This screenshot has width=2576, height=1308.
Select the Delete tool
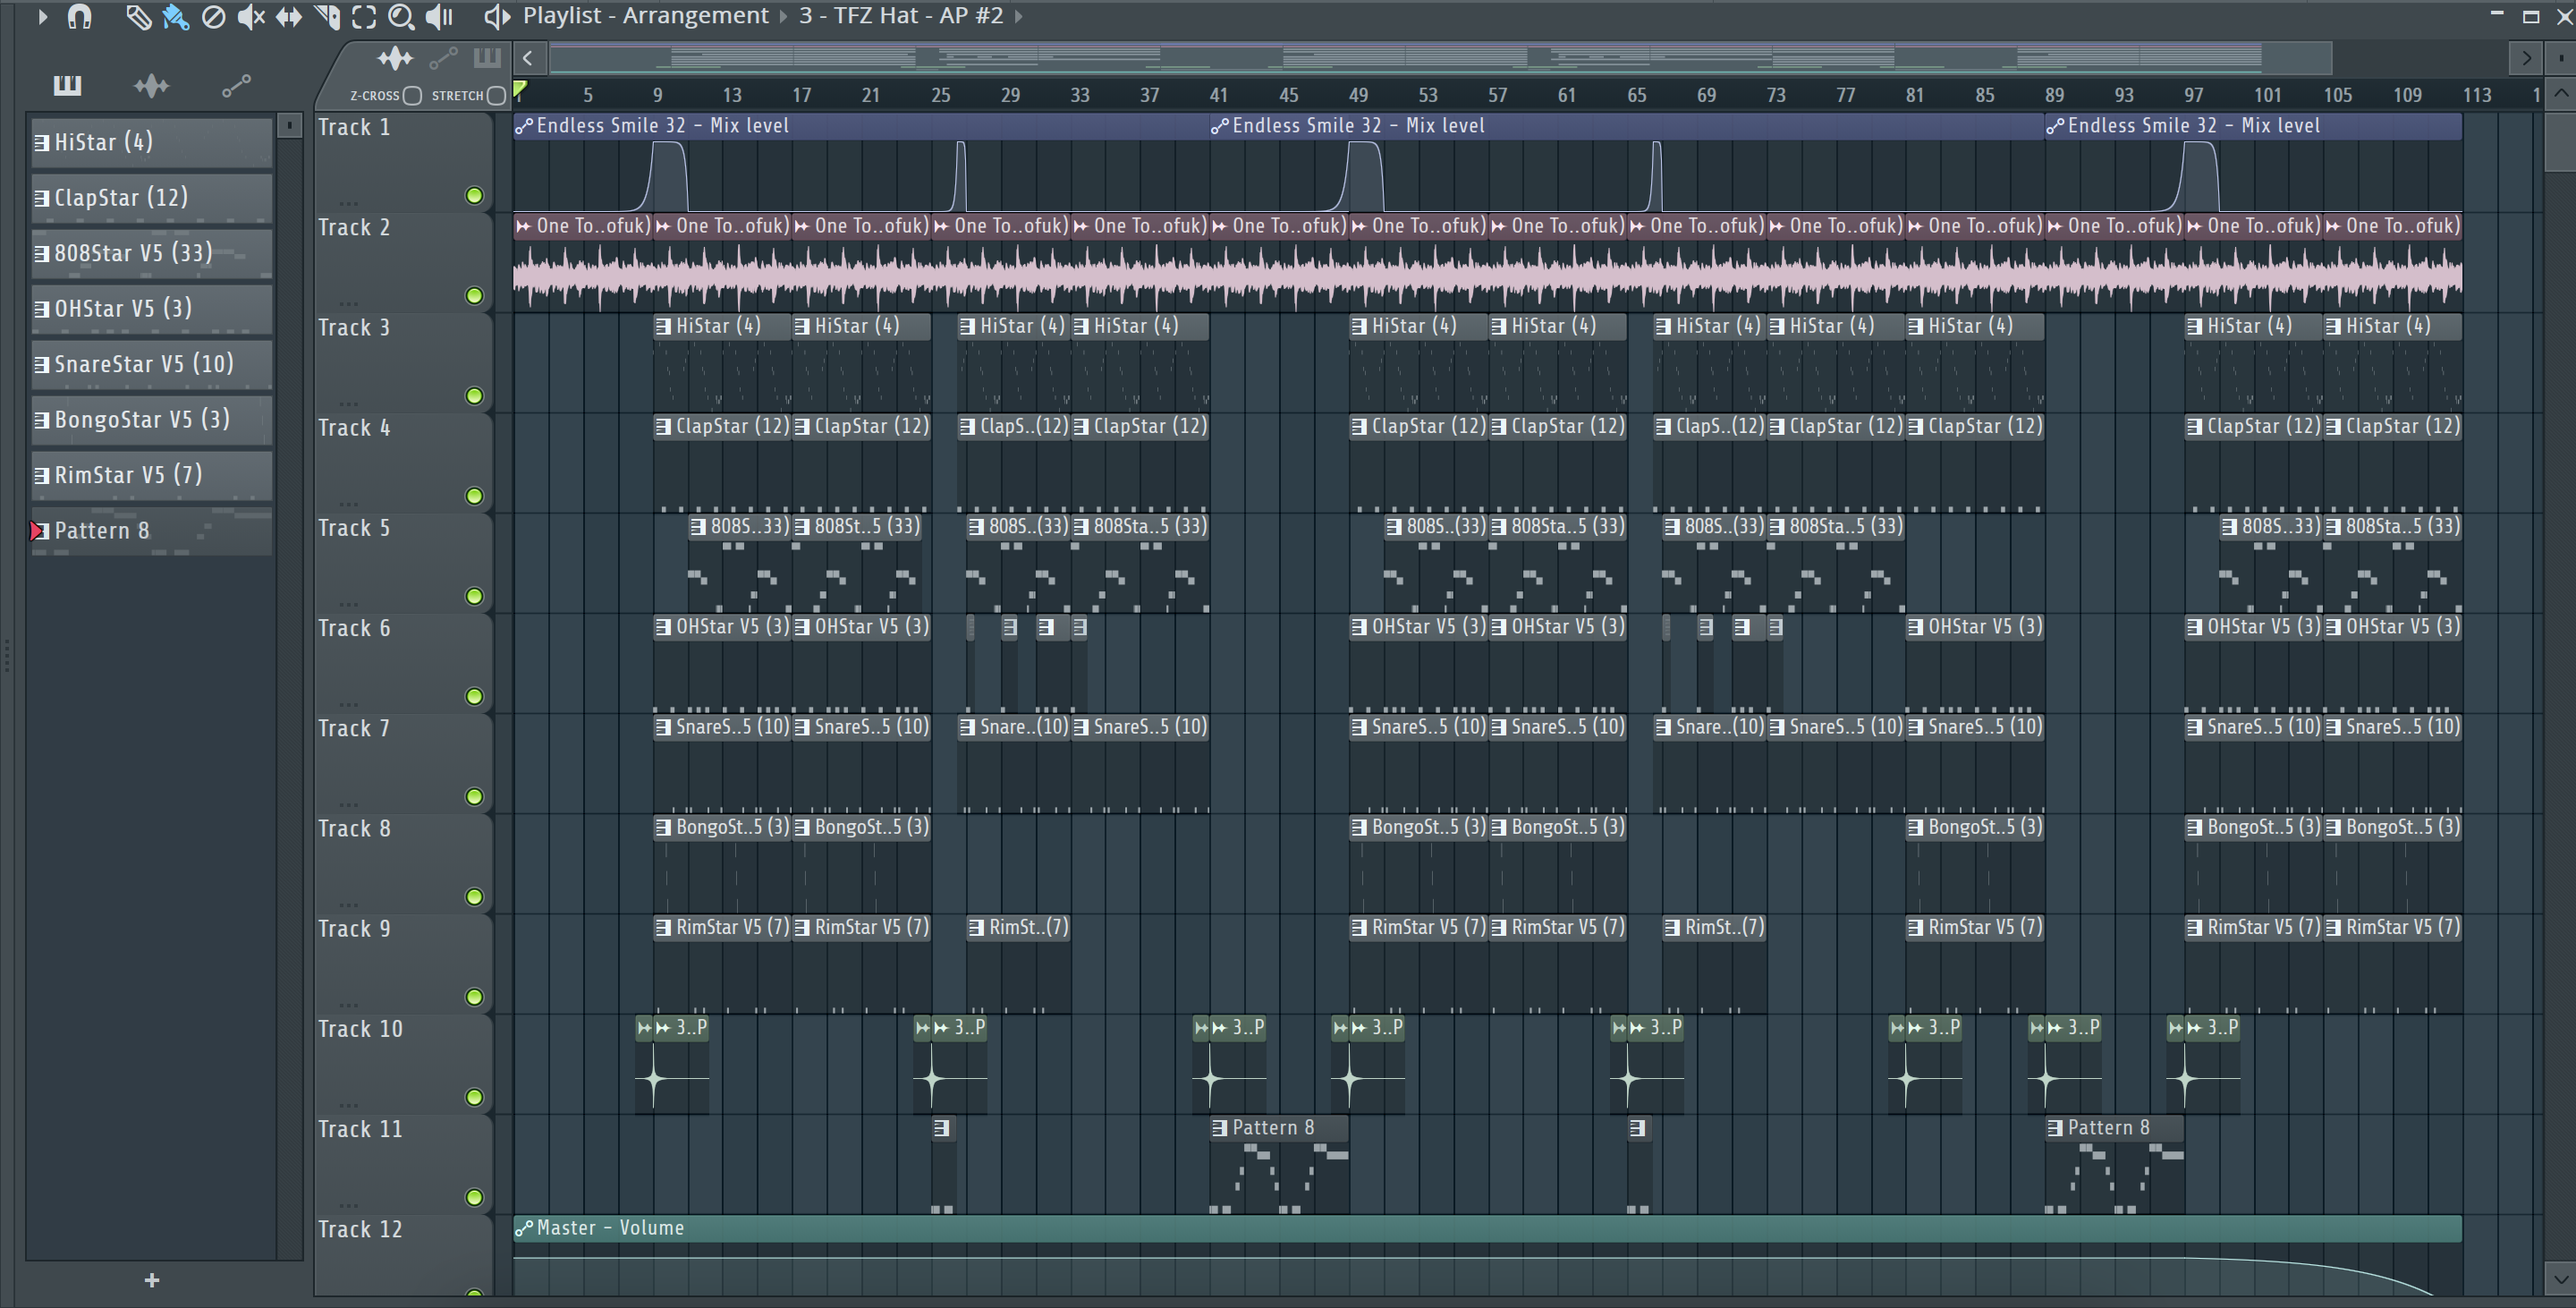[213, 16]
